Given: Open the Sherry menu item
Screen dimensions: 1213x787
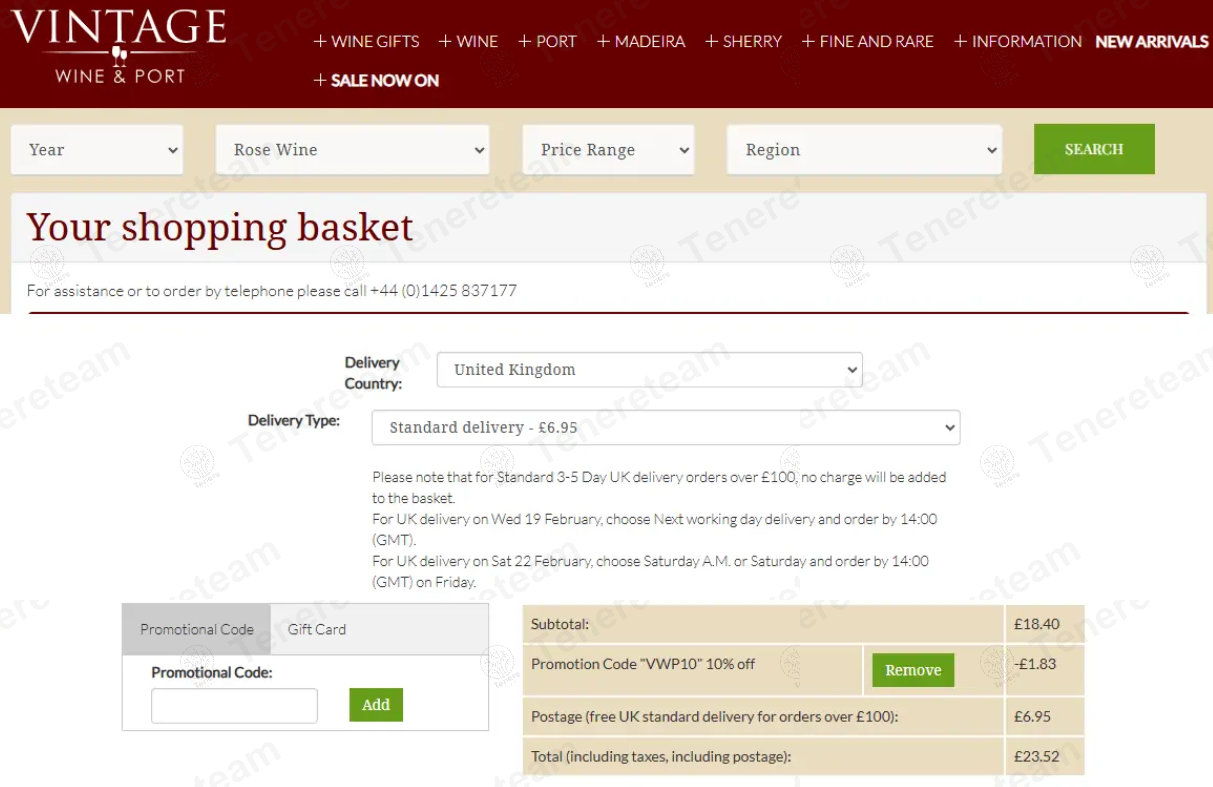Looking at the screenshot, I should 743,41.
